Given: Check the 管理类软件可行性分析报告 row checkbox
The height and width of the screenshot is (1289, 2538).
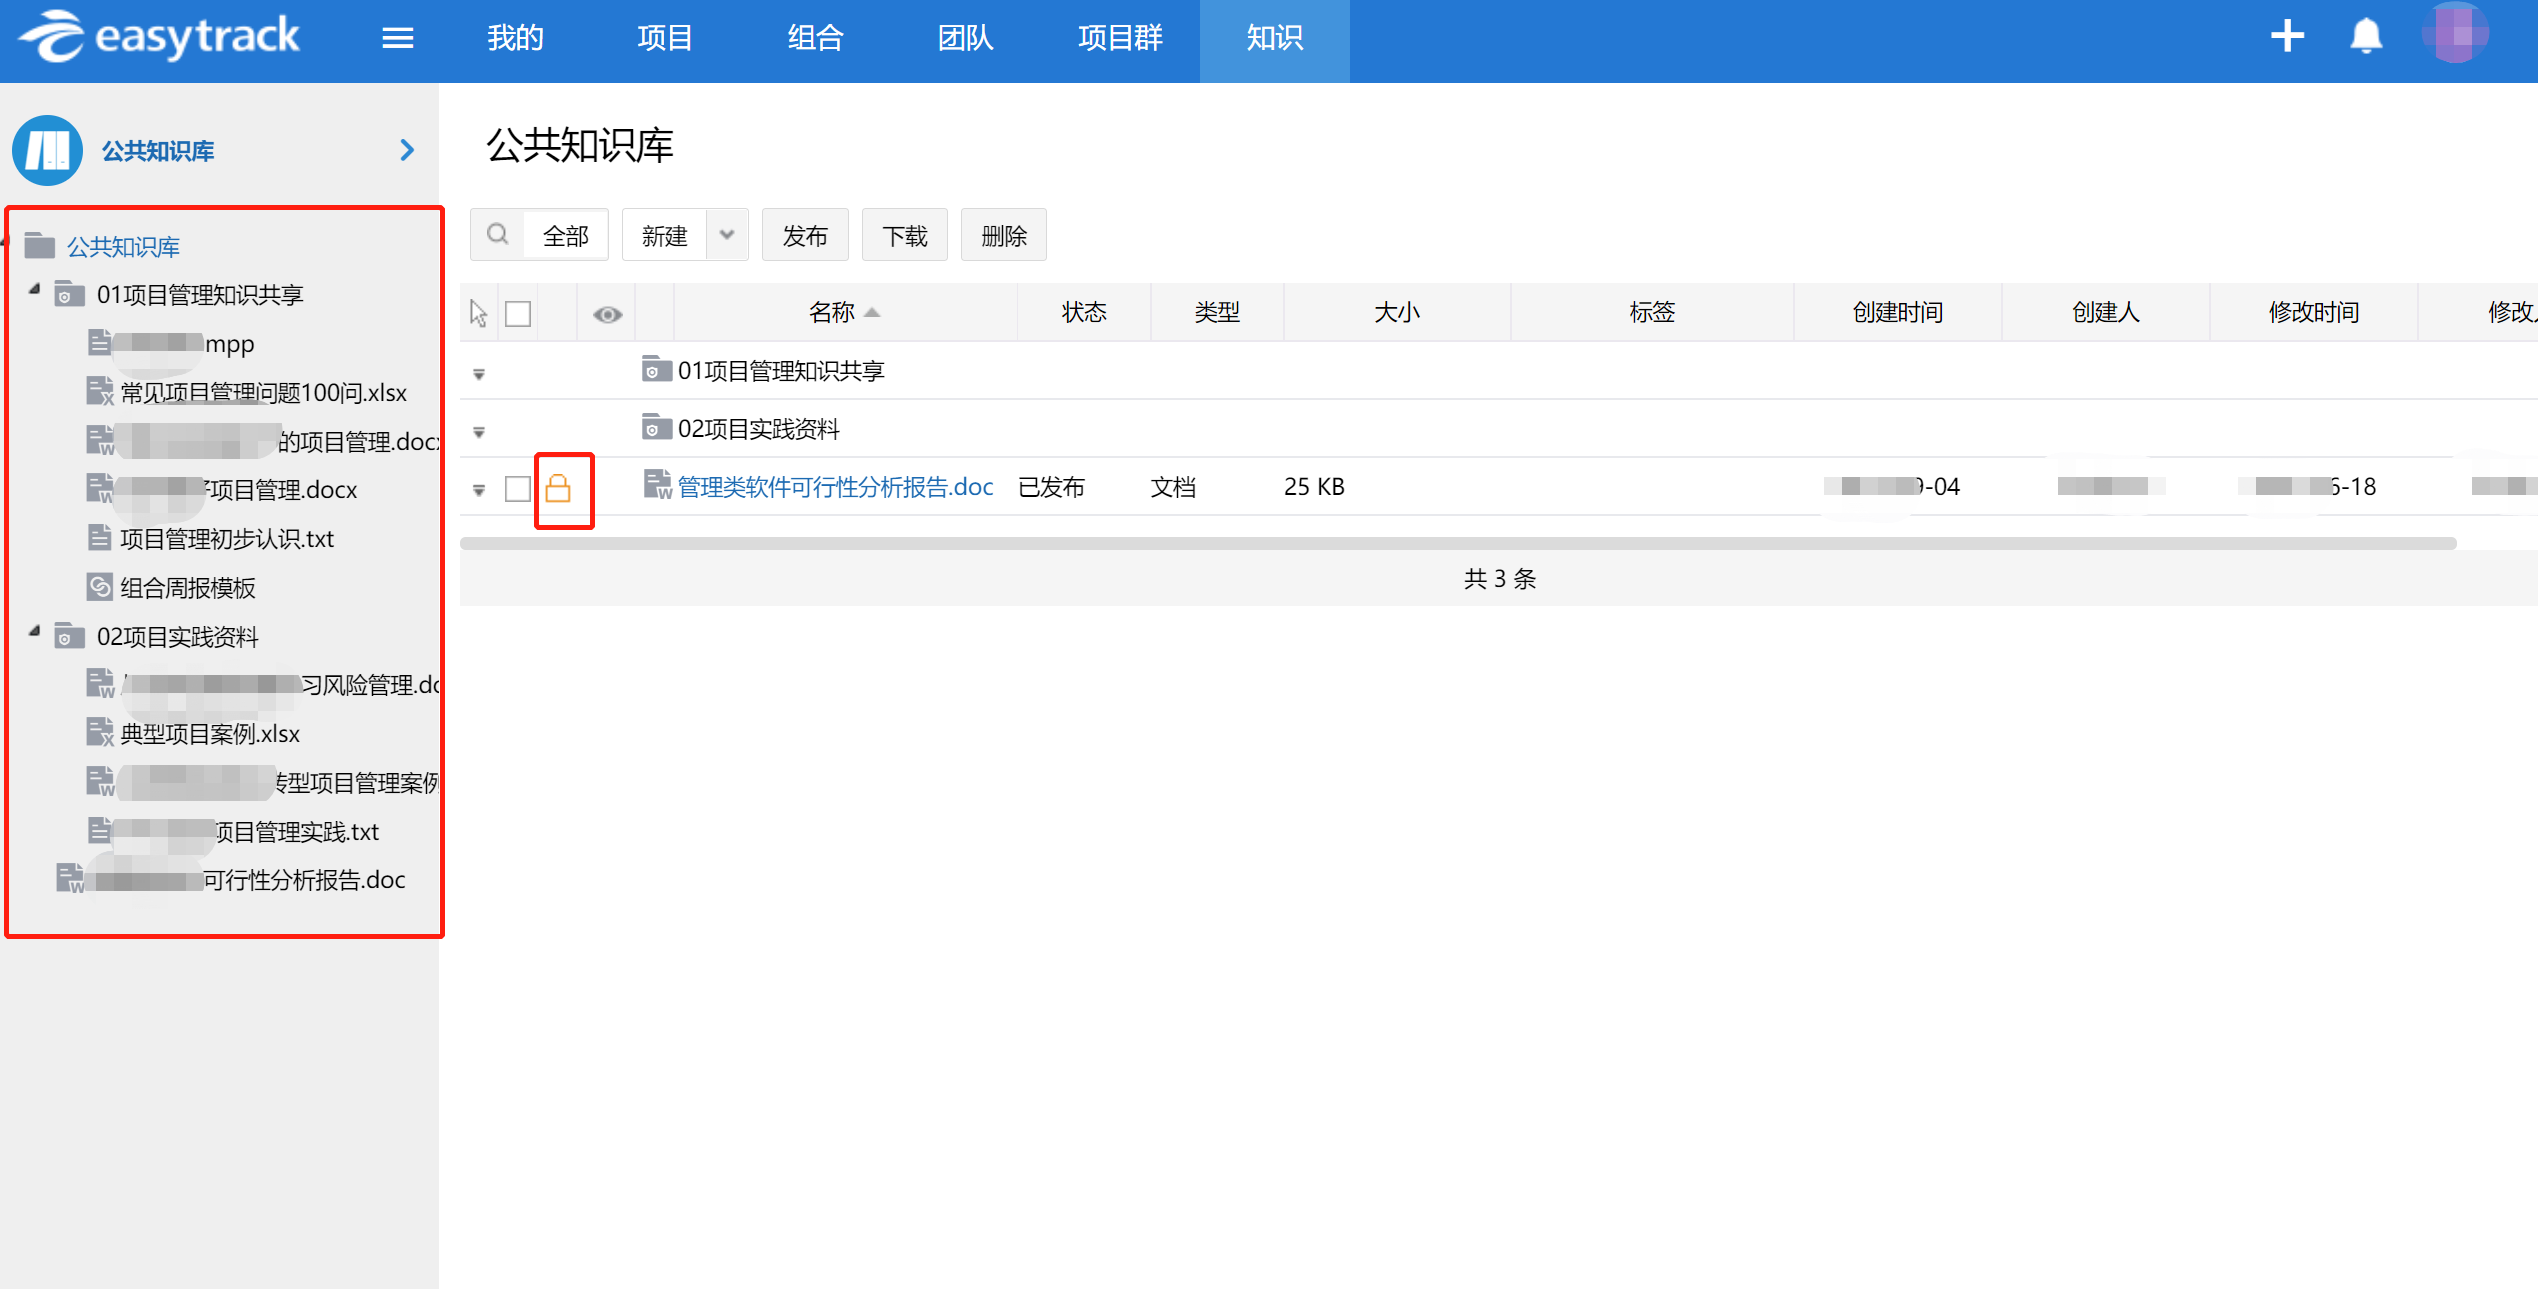Looking at the screenshot, I should (518, 488).
